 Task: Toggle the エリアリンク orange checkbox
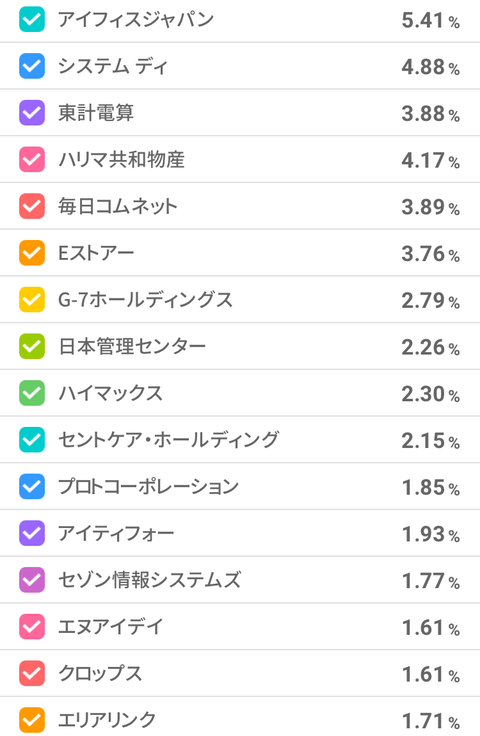(32, 720)
